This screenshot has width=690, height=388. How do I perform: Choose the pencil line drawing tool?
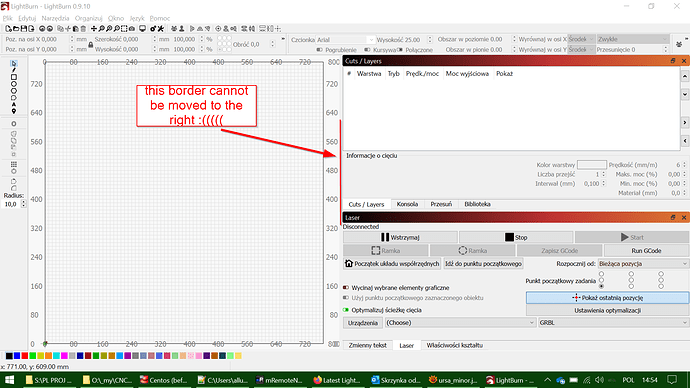click(14, 70)
